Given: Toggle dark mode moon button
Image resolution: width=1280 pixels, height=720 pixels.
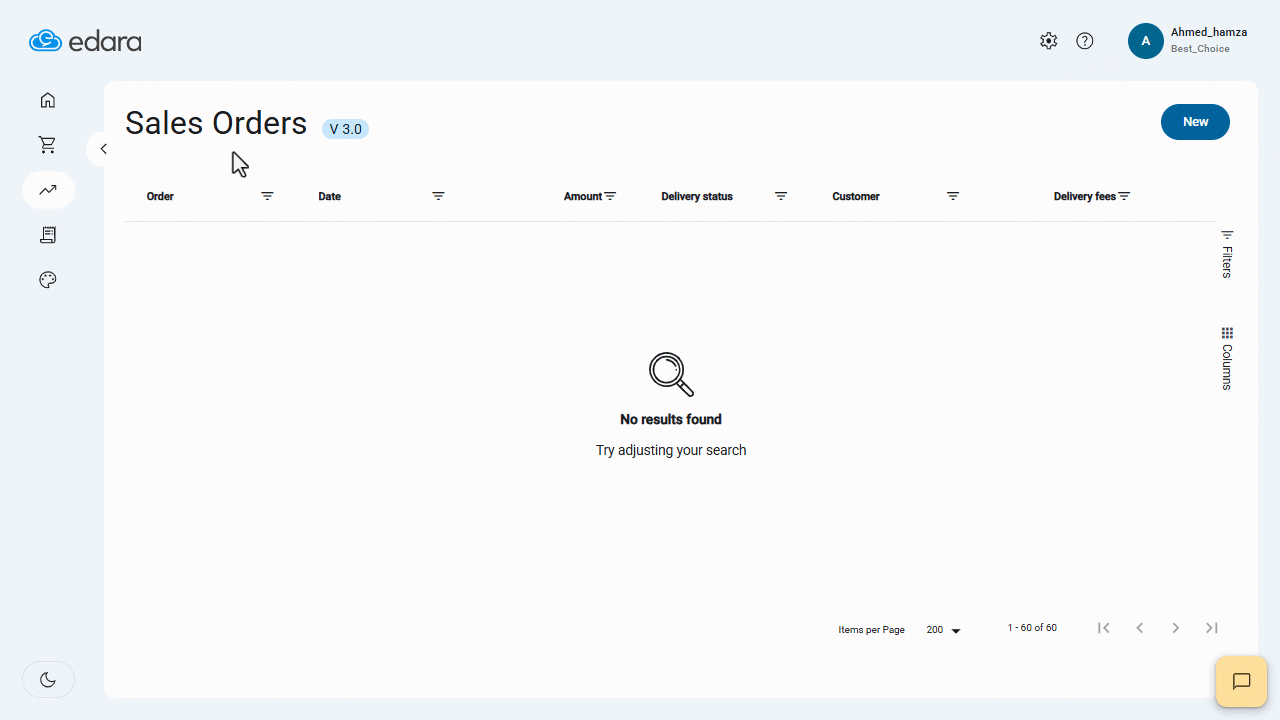Looking at the screenshot, I should tap(48, 680).
